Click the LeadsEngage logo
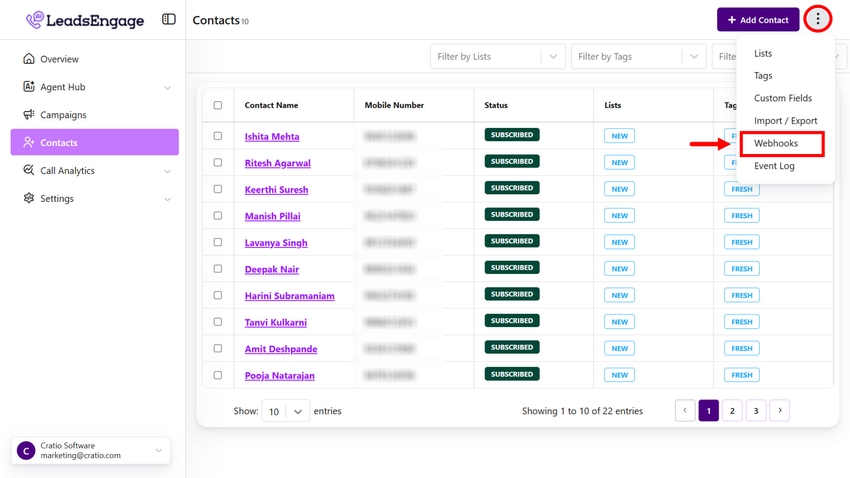This screenshot has height=478, width=850. tap(85, 20)
